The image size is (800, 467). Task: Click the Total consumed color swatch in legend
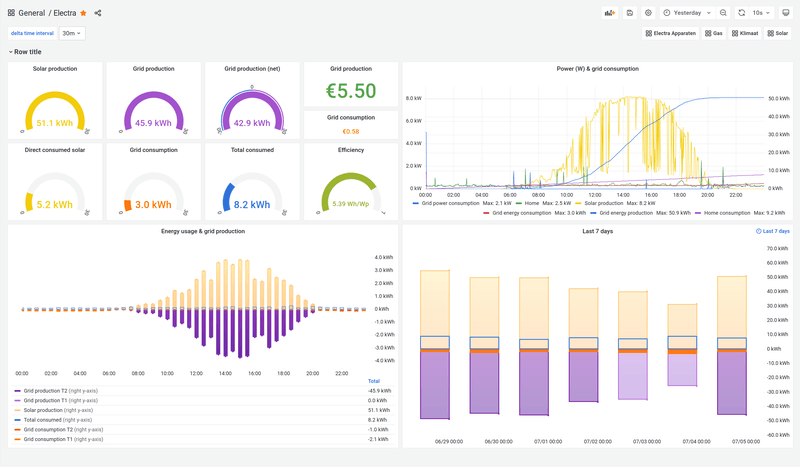[17, 420]
